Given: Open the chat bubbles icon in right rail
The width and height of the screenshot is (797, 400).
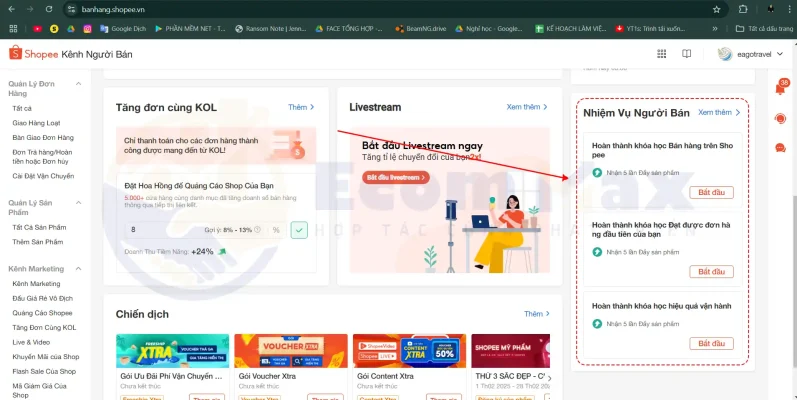Looking at the screenshot, I should pos(780,148).
